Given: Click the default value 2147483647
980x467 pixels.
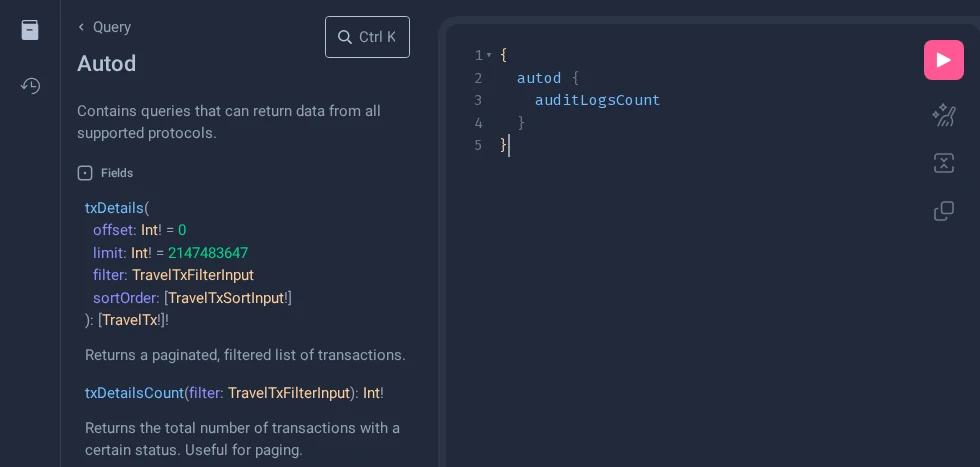Looking at the screenshot, I should (208, 253).
